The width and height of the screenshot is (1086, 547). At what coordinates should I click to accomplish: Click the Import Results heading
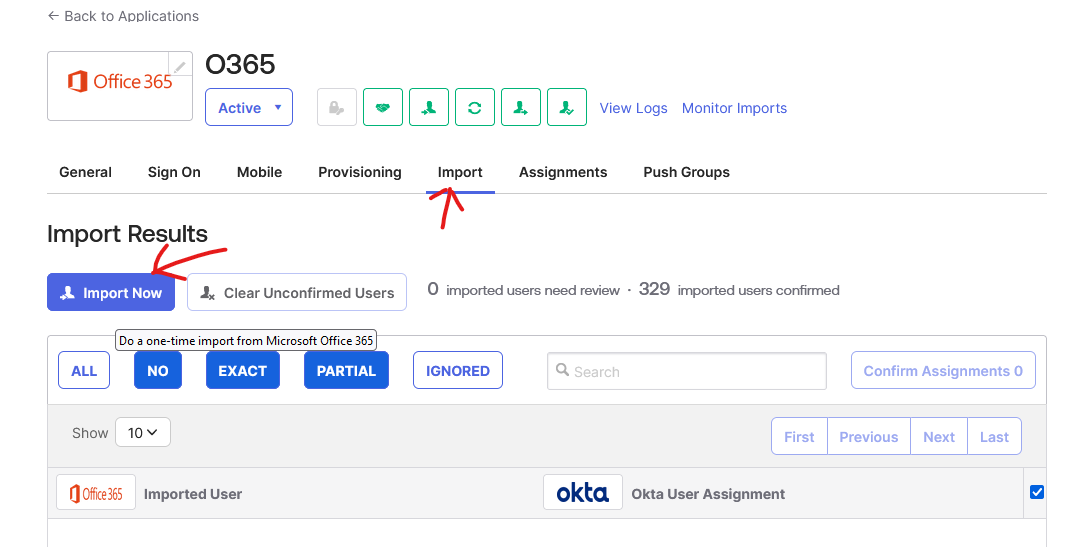coord(127,234)
